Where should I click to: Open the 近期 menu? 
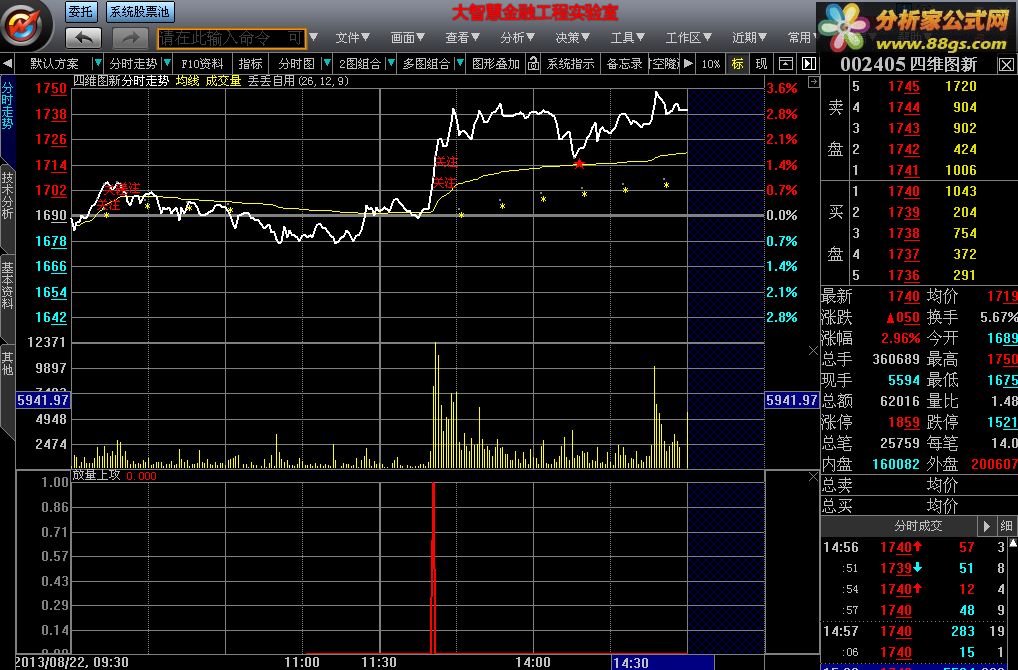750,38
